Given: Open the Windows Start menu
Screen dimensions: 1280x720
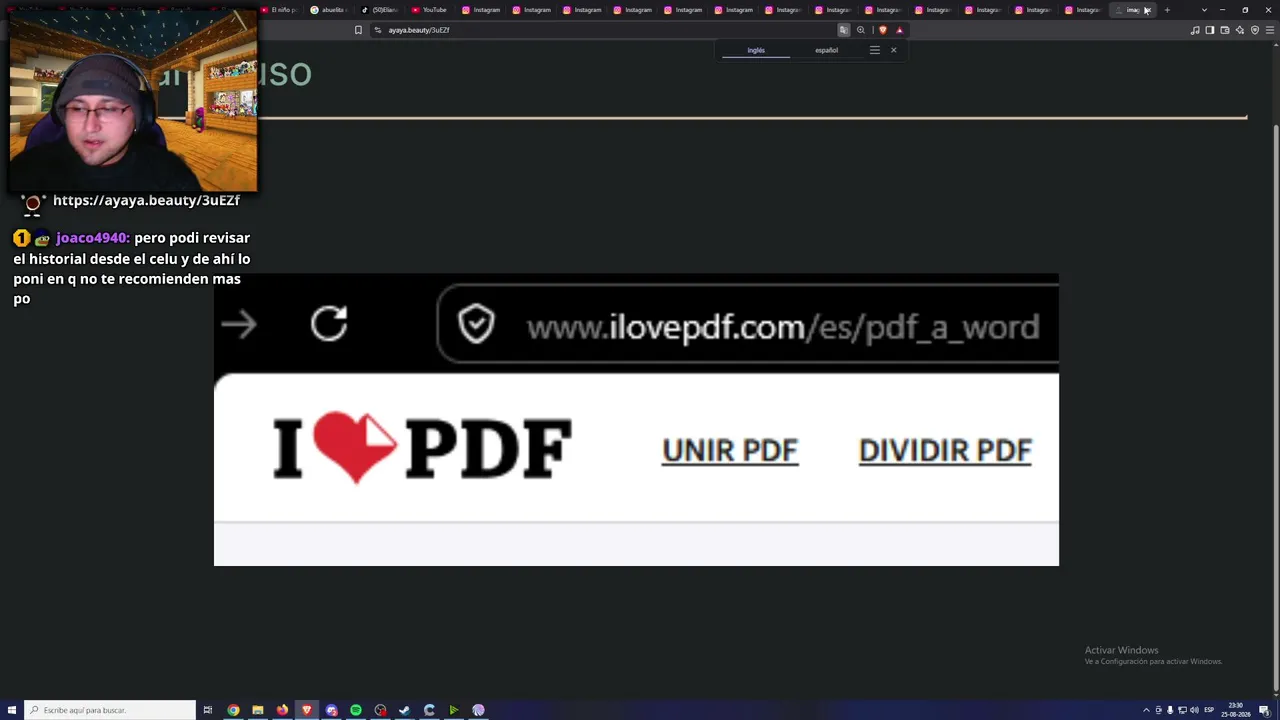Looking at the screenshot, I should click(12, 710).
